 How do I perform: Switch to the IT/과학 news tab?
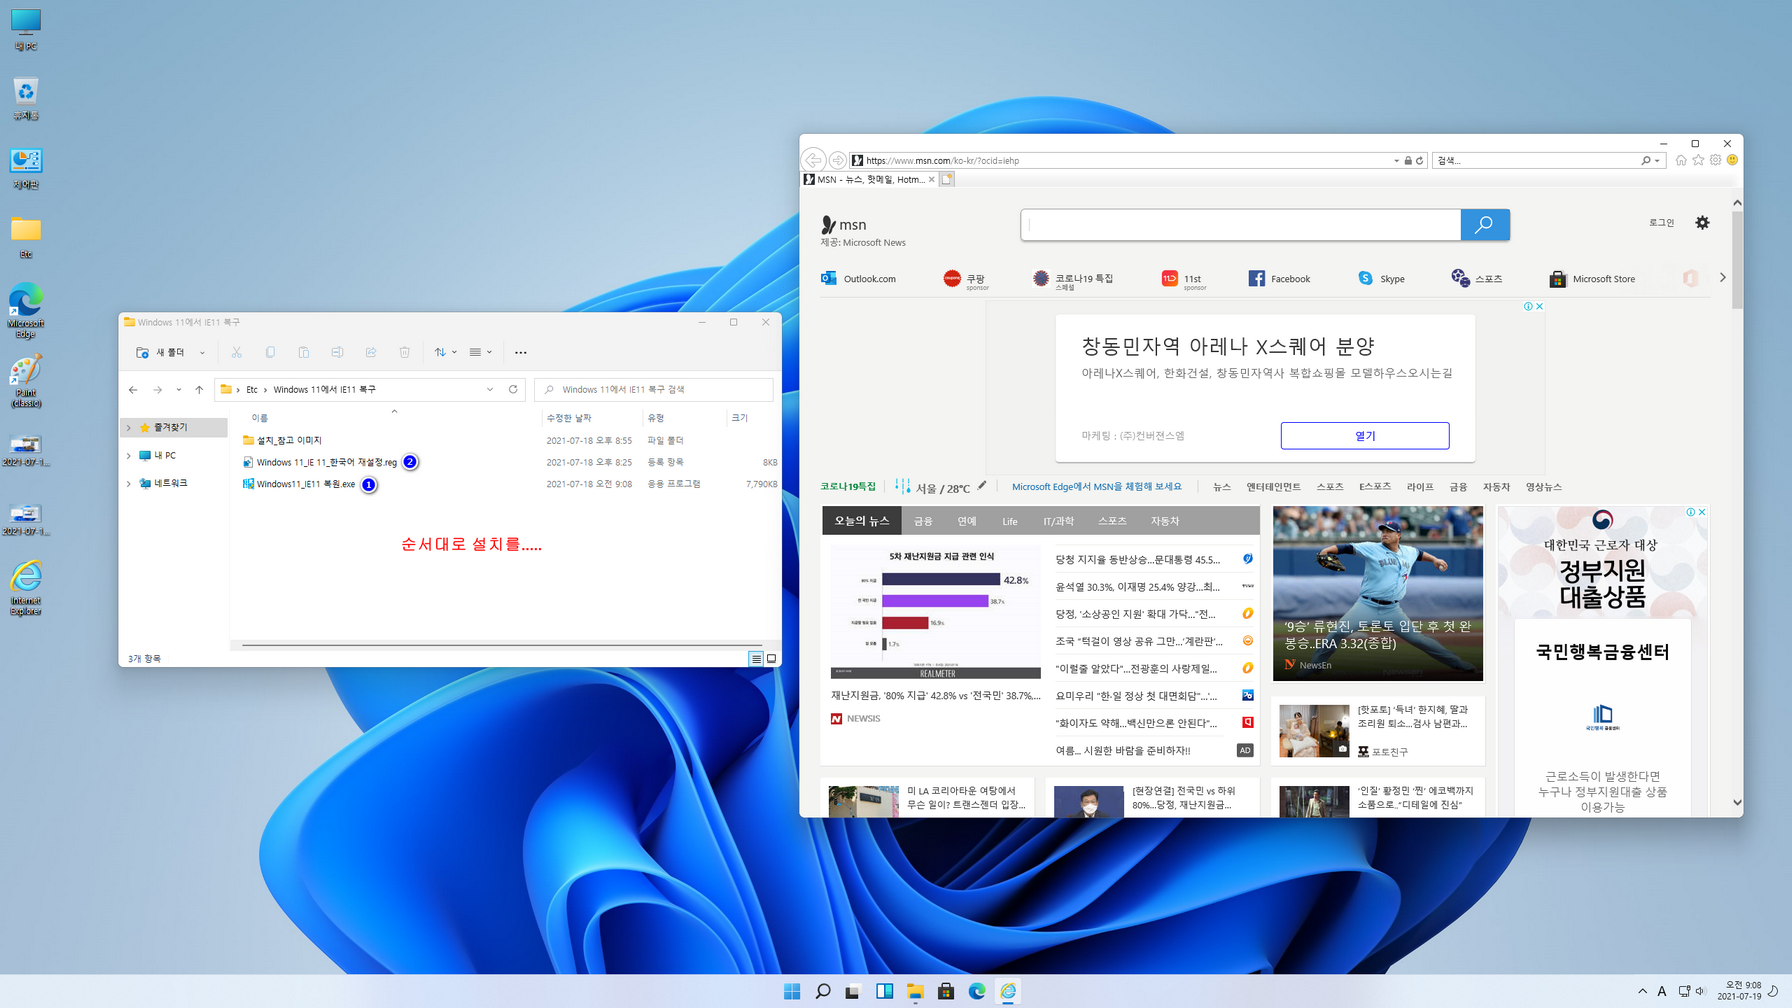point(1058,521)
